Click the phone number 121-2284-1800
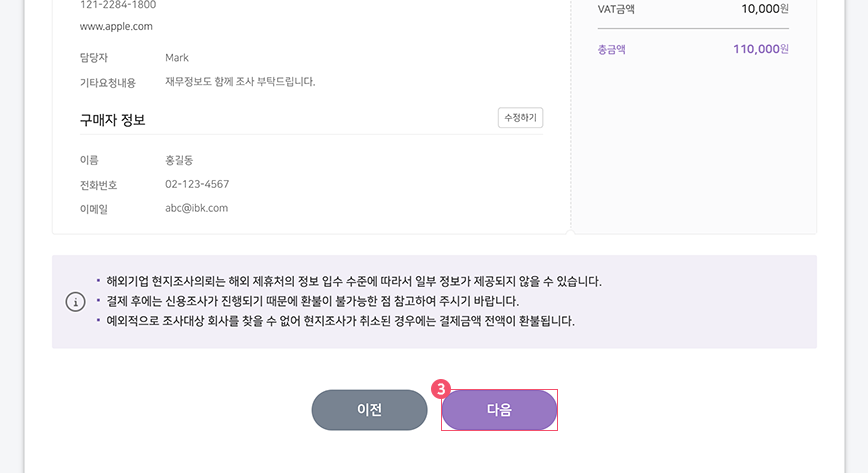 118,5
